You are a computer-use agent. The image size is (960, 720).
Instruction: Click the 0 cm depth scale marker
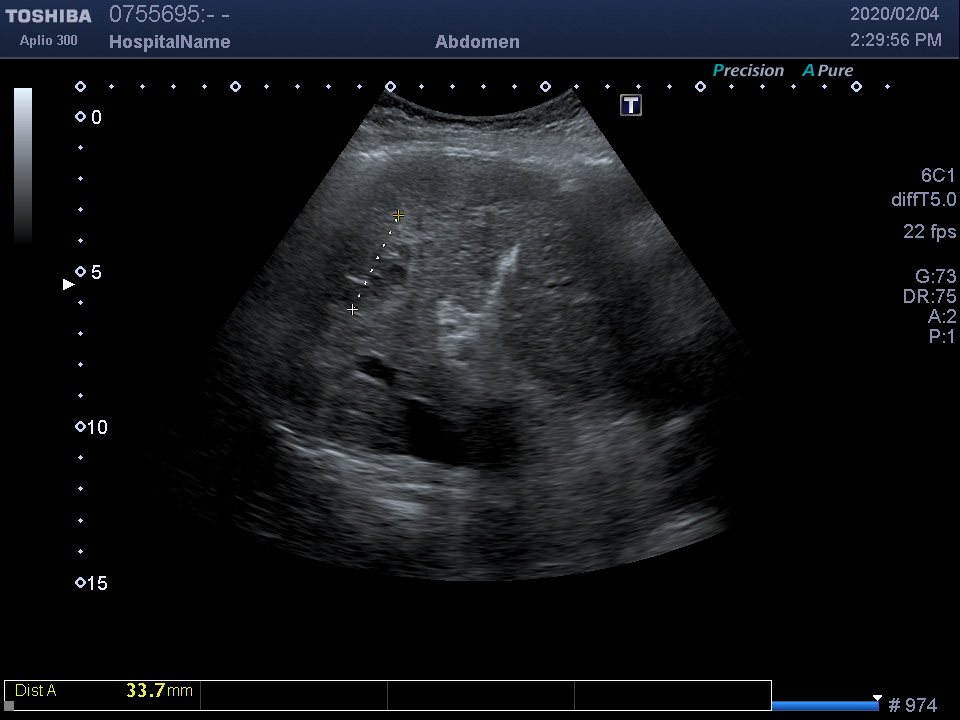click(81, 117)
